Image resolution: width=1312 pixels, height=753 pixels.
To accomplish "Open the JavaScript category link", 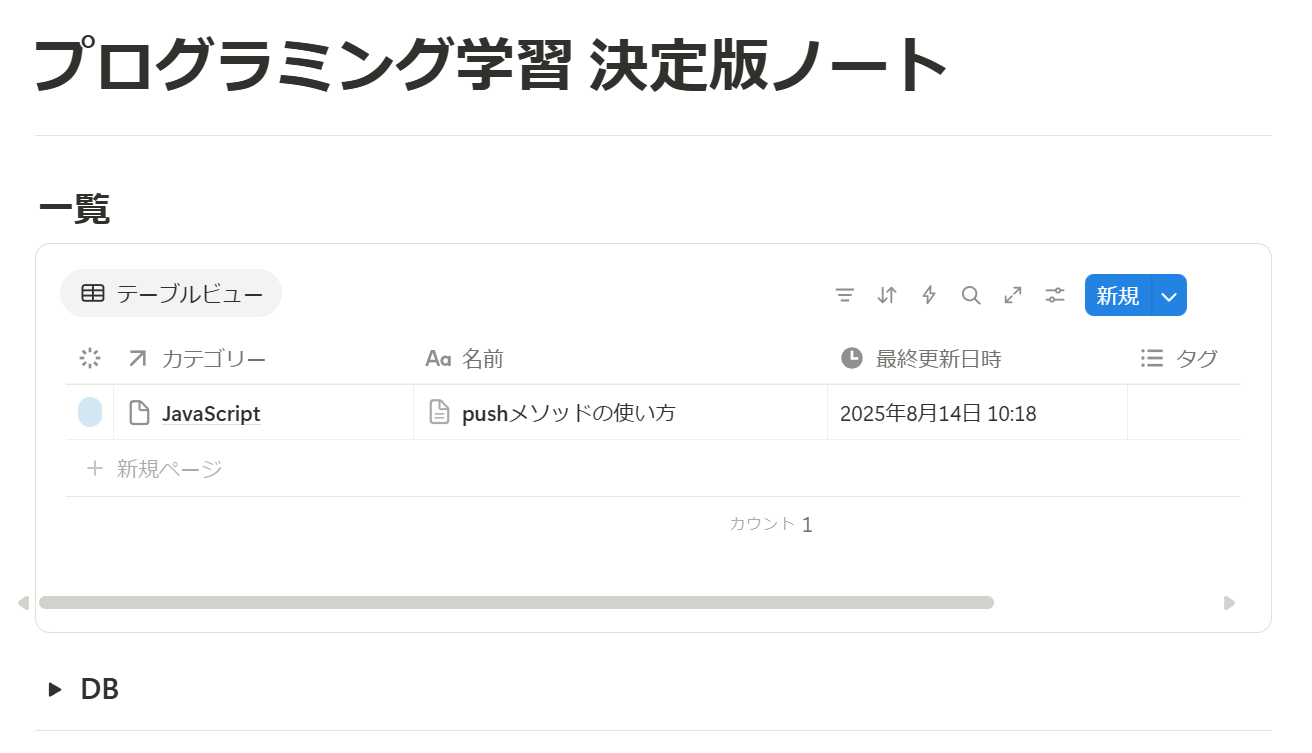I will click(211, 413).
